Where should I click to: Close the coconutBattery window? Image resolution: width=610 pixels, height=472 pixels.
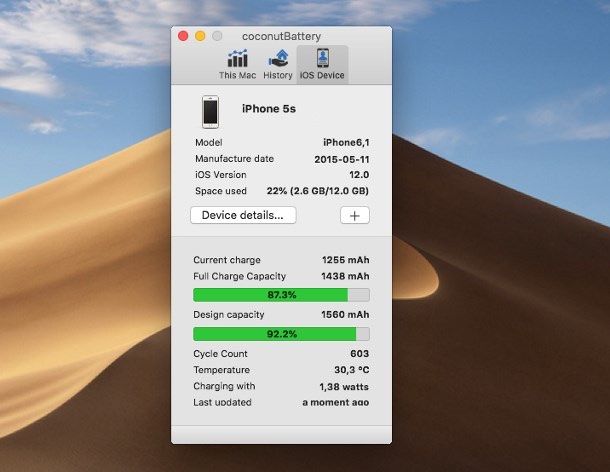[183, 36]
